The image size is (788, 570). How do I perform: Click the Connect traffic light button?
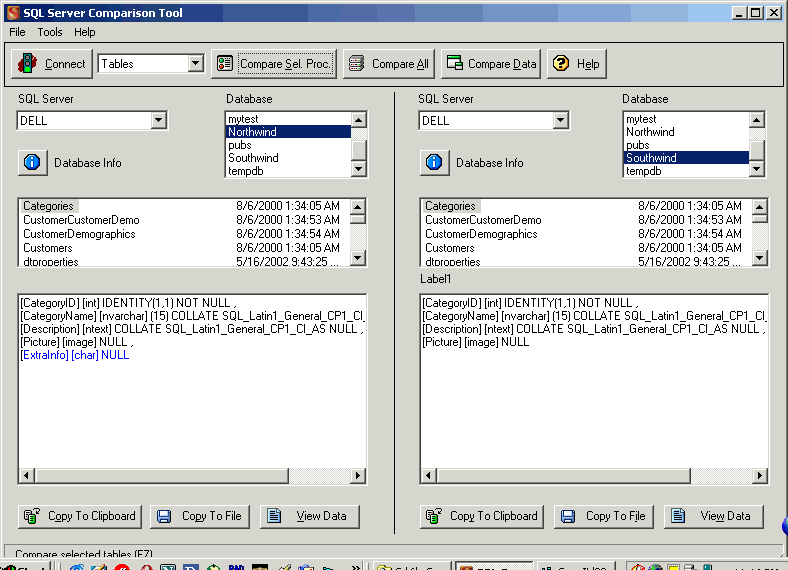point(52,64)
